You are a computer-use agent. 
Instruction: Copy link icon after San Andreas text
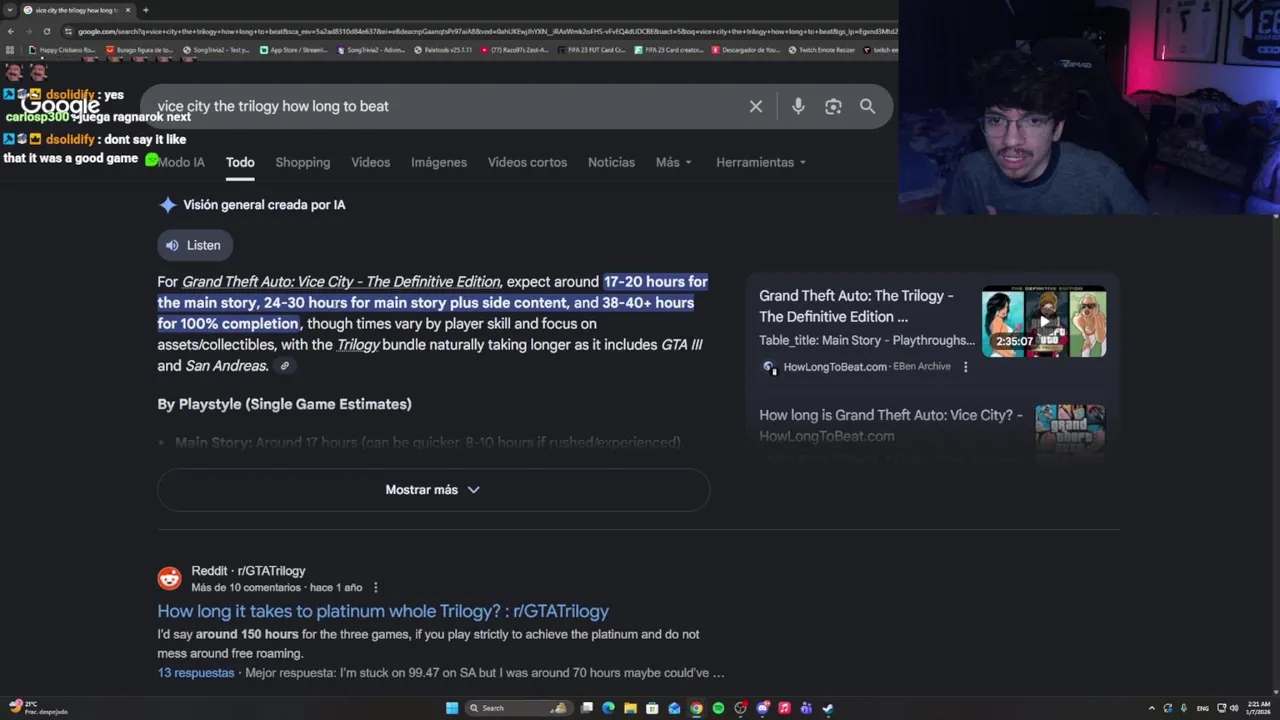[285, 366]
